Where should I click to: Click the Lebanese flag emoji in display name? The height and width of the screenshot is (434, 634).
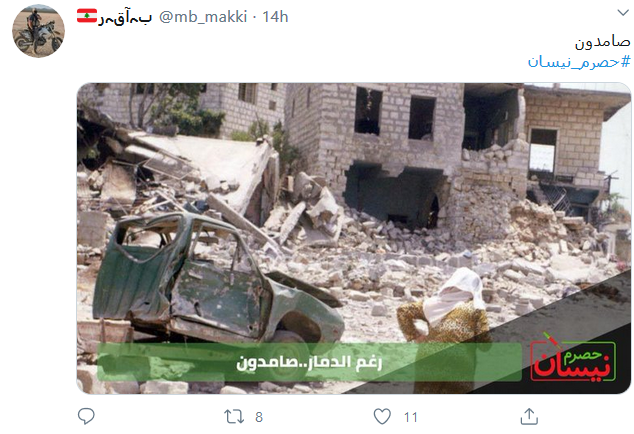tap(87, 16)
